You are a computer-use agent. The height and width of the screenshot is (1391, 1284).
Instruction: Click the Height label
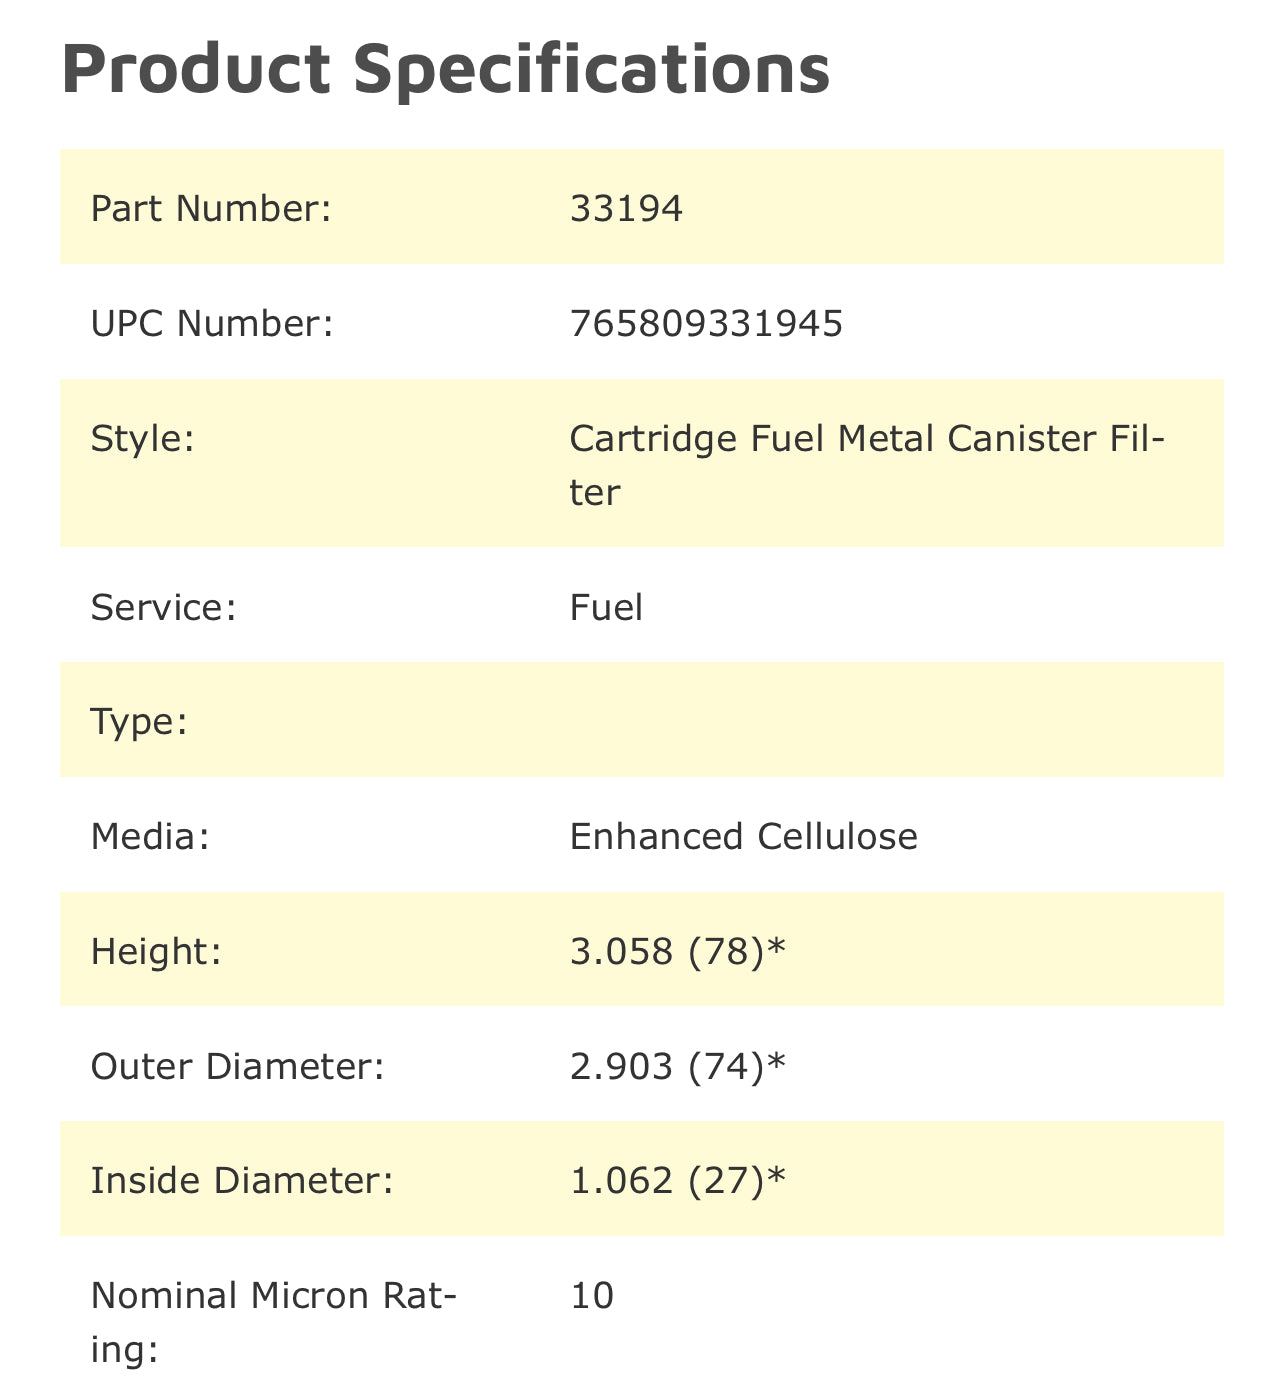pyautogui.click(x=155, y=951)
